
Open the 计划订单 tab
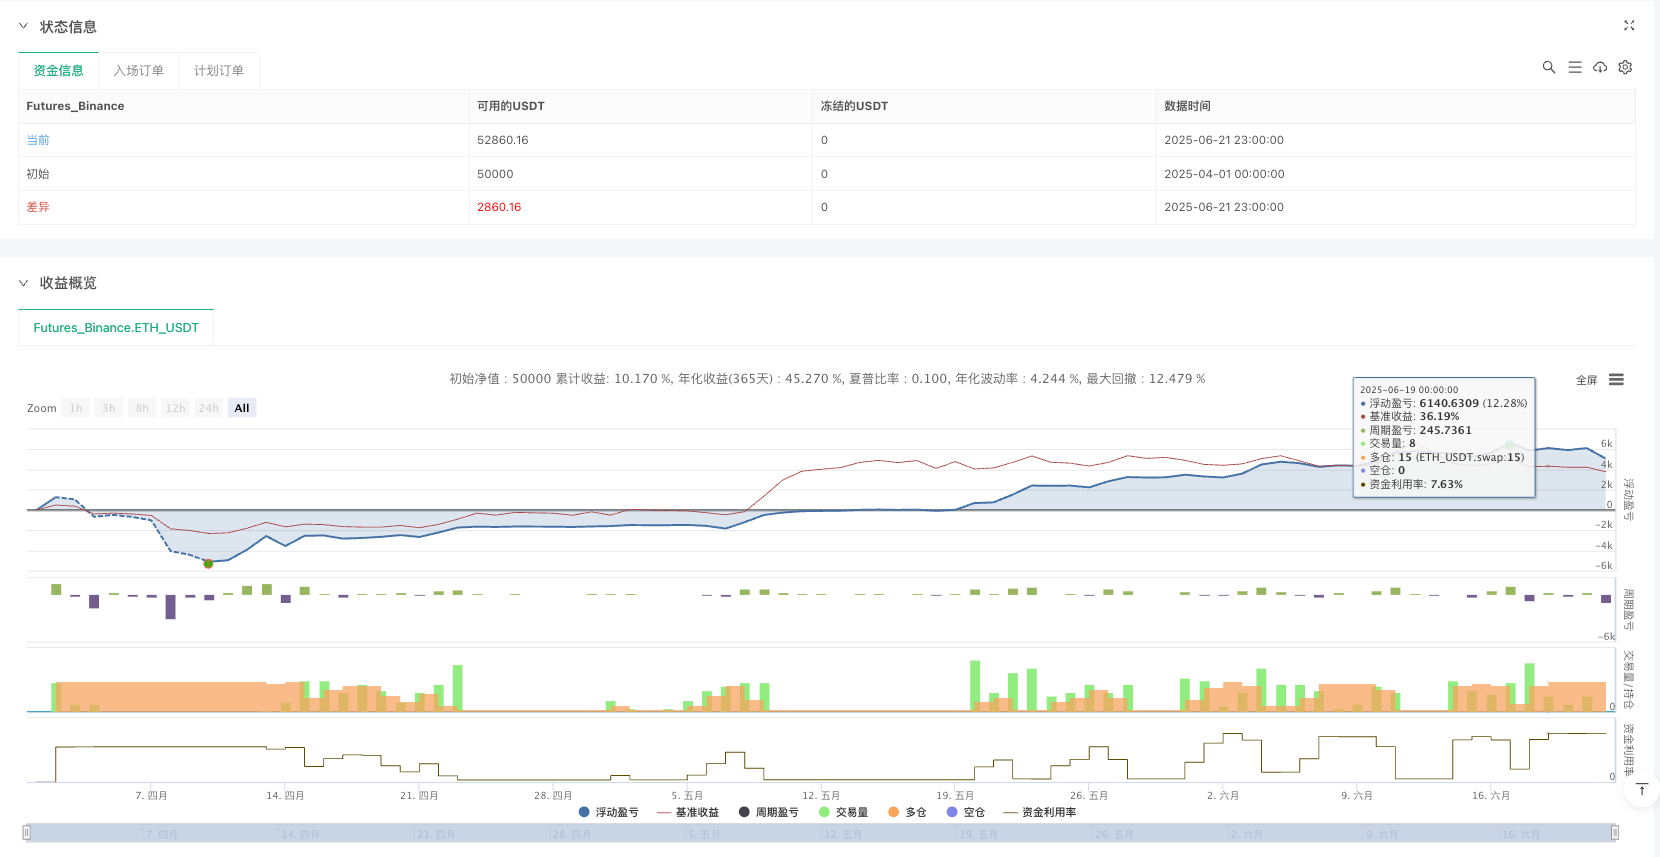pos(218,70)
